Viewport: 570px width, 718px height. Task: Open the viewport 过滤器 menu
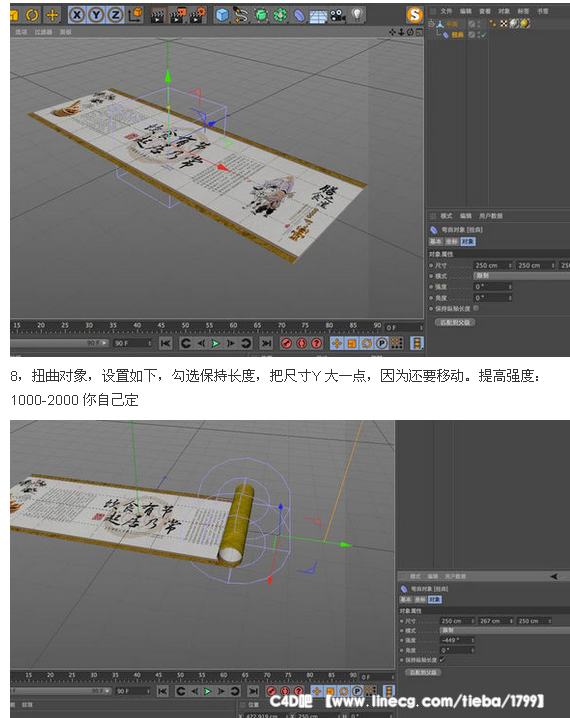(x=43, y=32)
